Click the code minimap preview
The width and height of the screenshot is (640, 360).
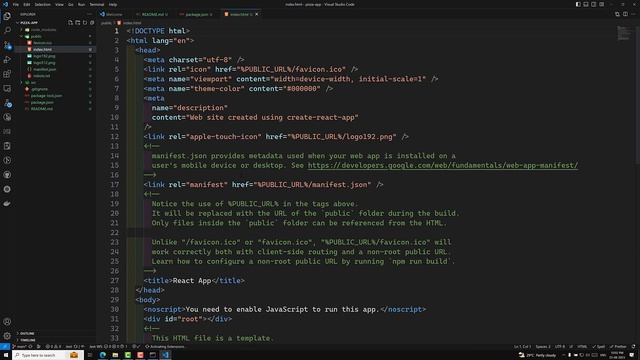pyautogui.click(x=624, y=33)
